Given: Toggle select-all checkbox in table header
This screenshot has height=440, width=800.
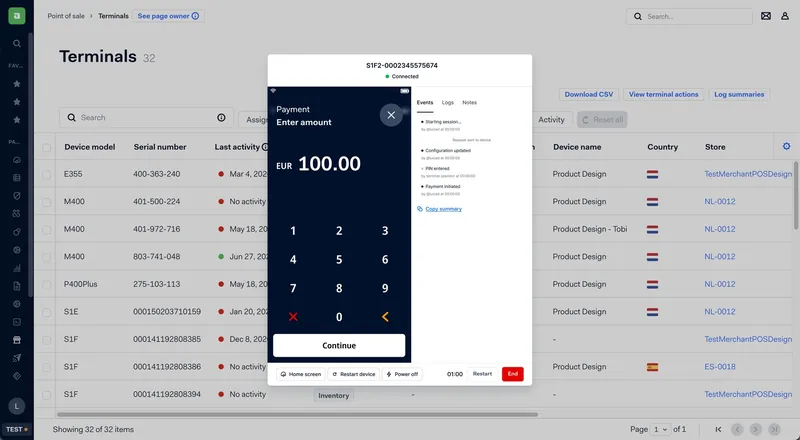Looking at the screenshot, I should (x=46, y=148).
